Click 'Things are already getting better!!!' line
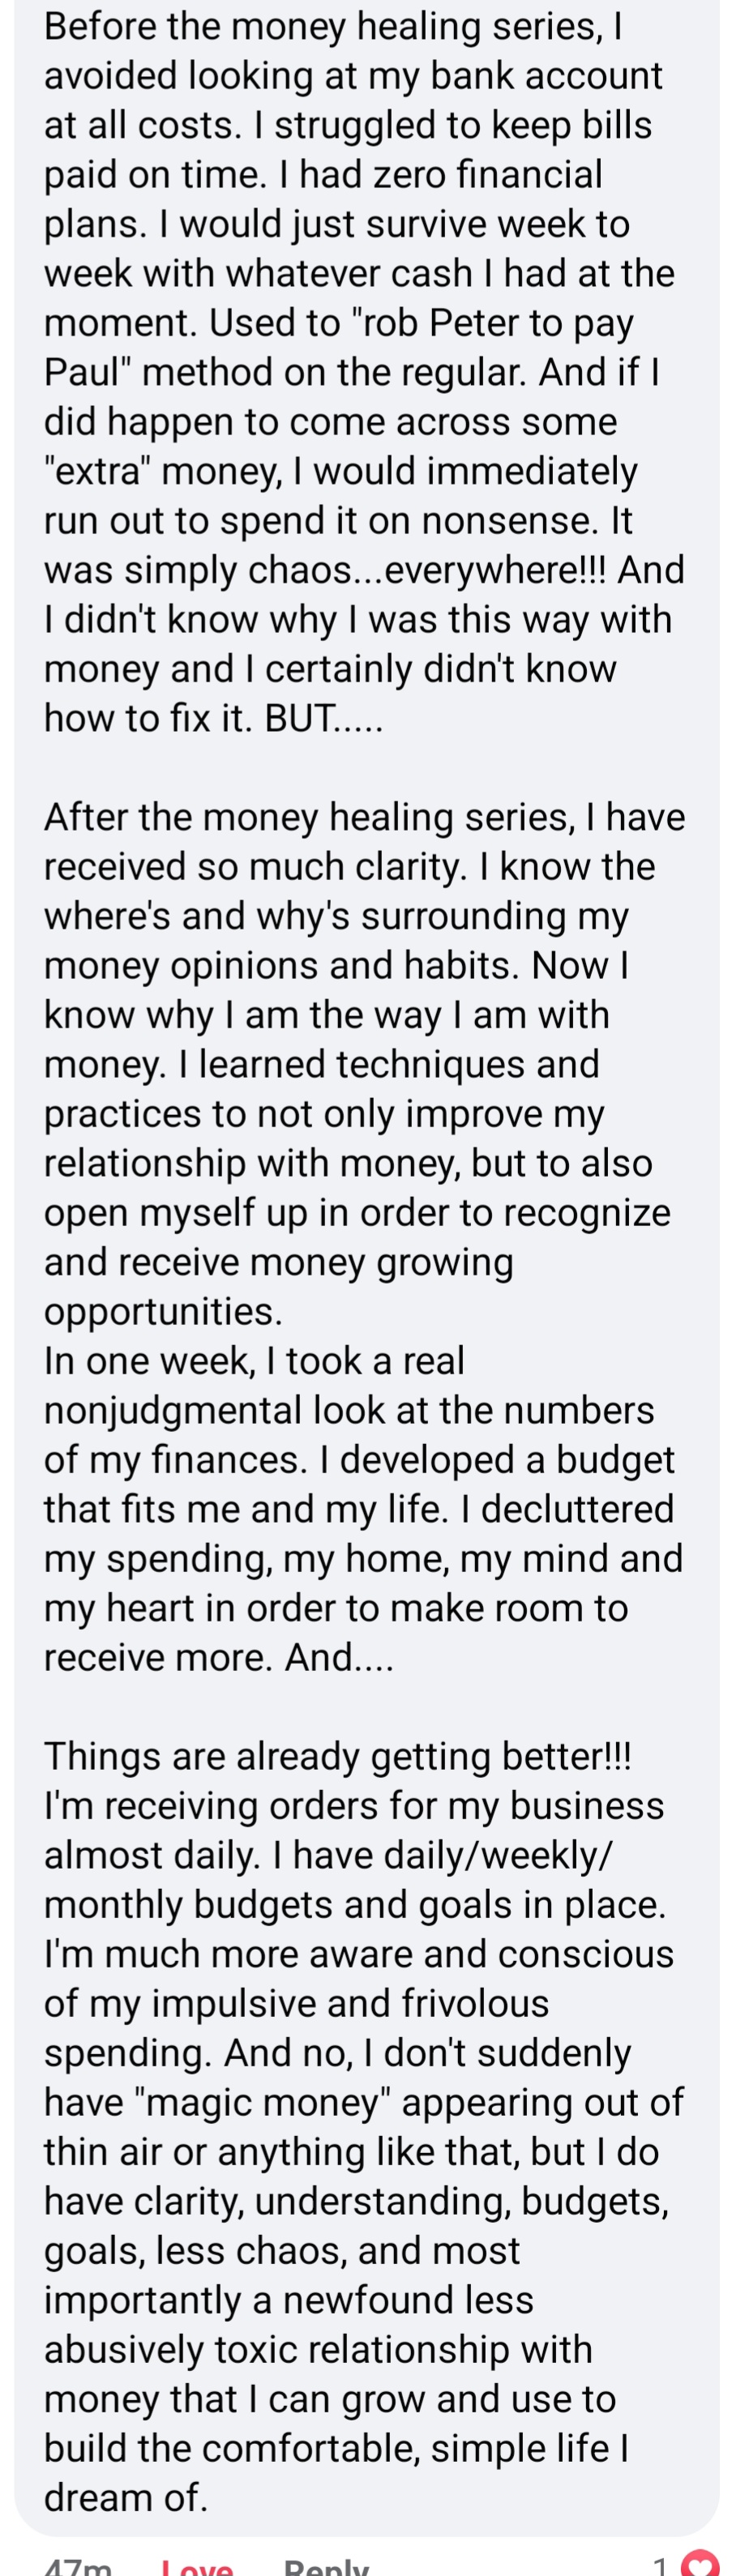 (x=337, y=1756)
